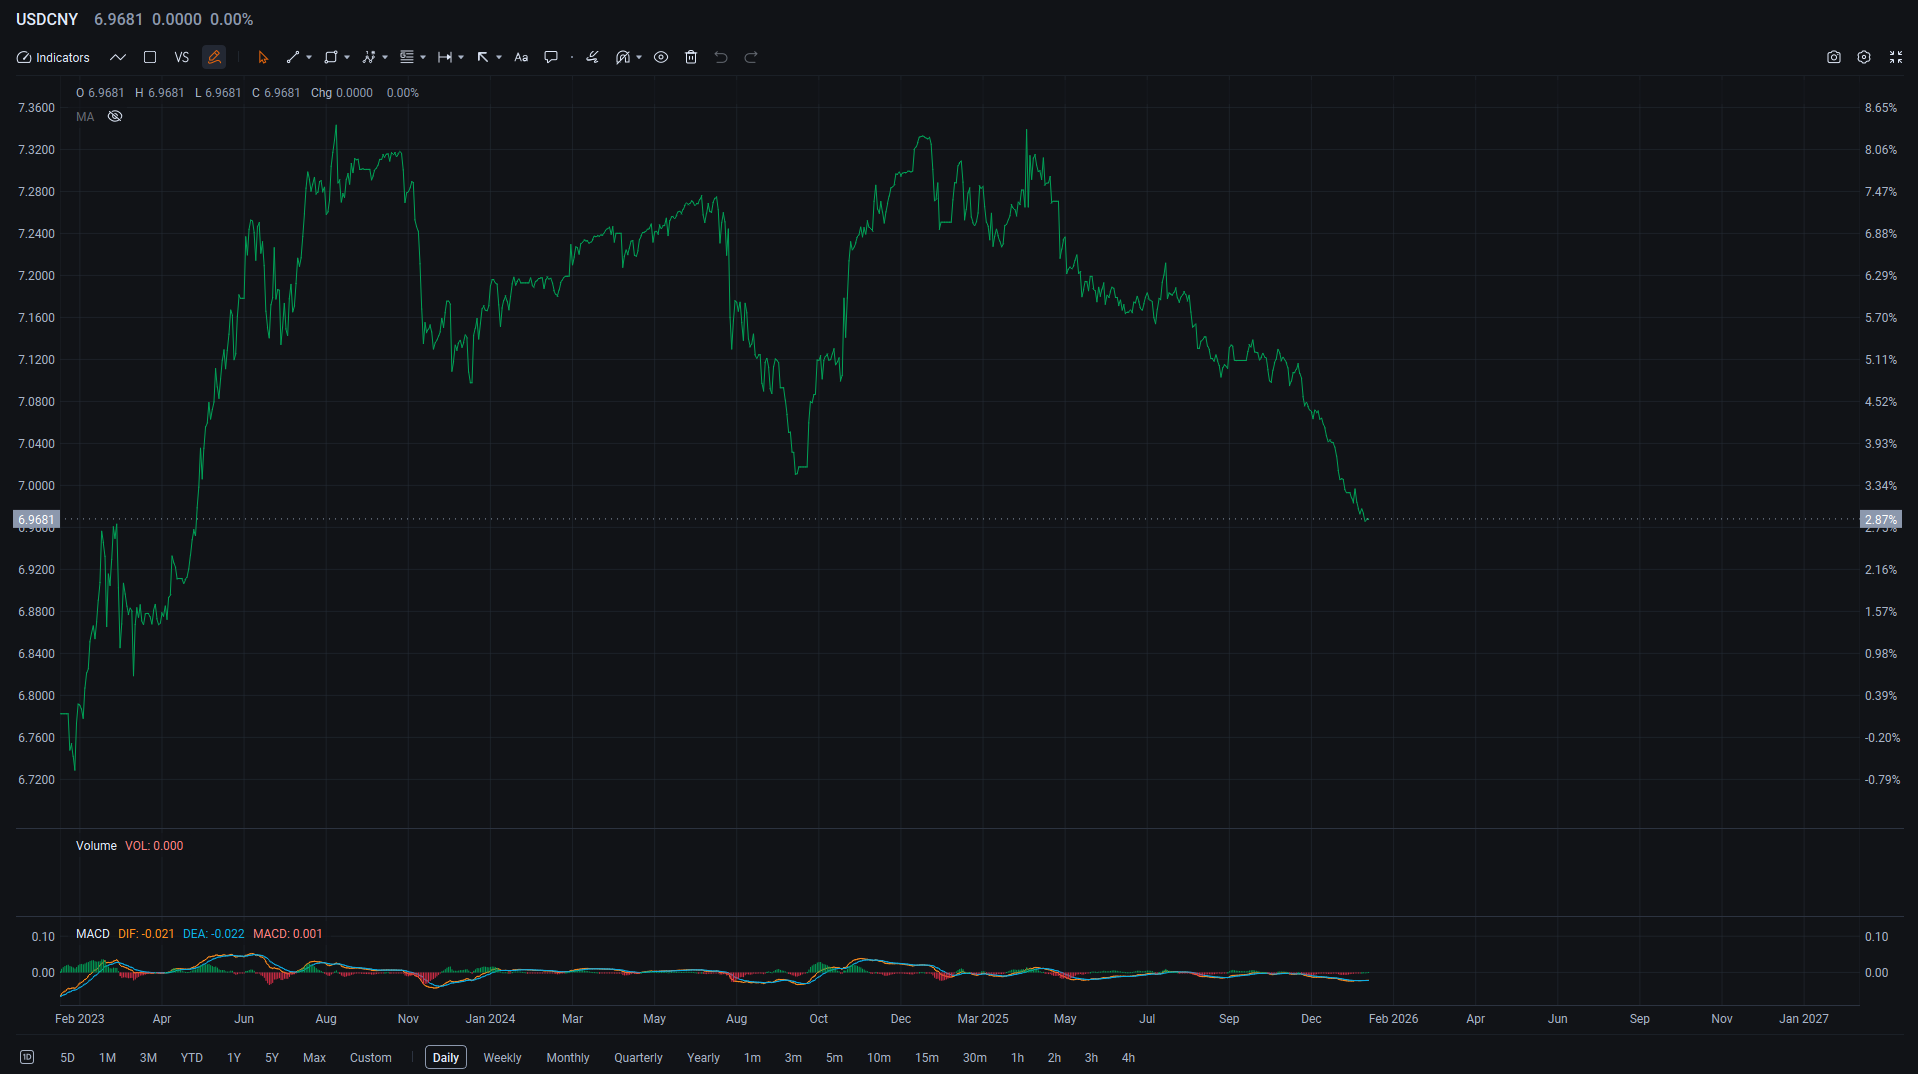
Task: Click the VS compare button
Action: coord(181,57)
